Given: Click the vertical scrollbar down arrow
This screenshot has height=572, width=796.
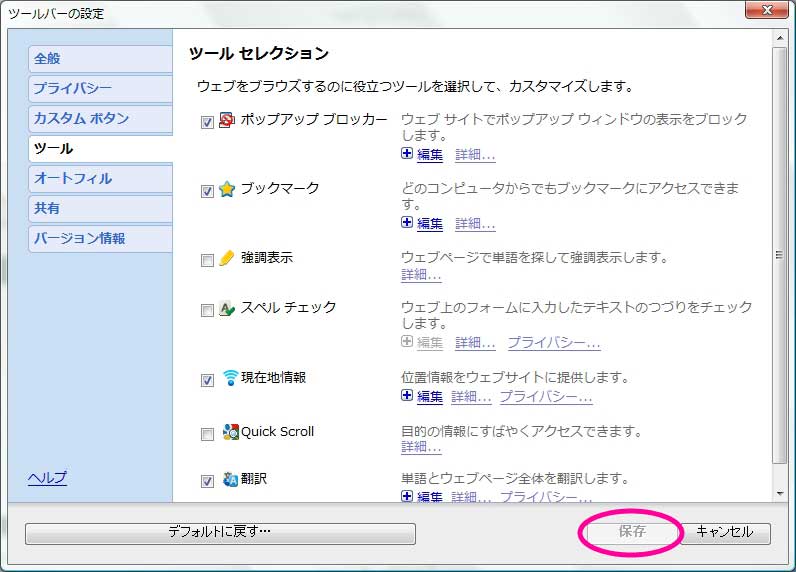Looking at the screenshot, I should [780, 493].
